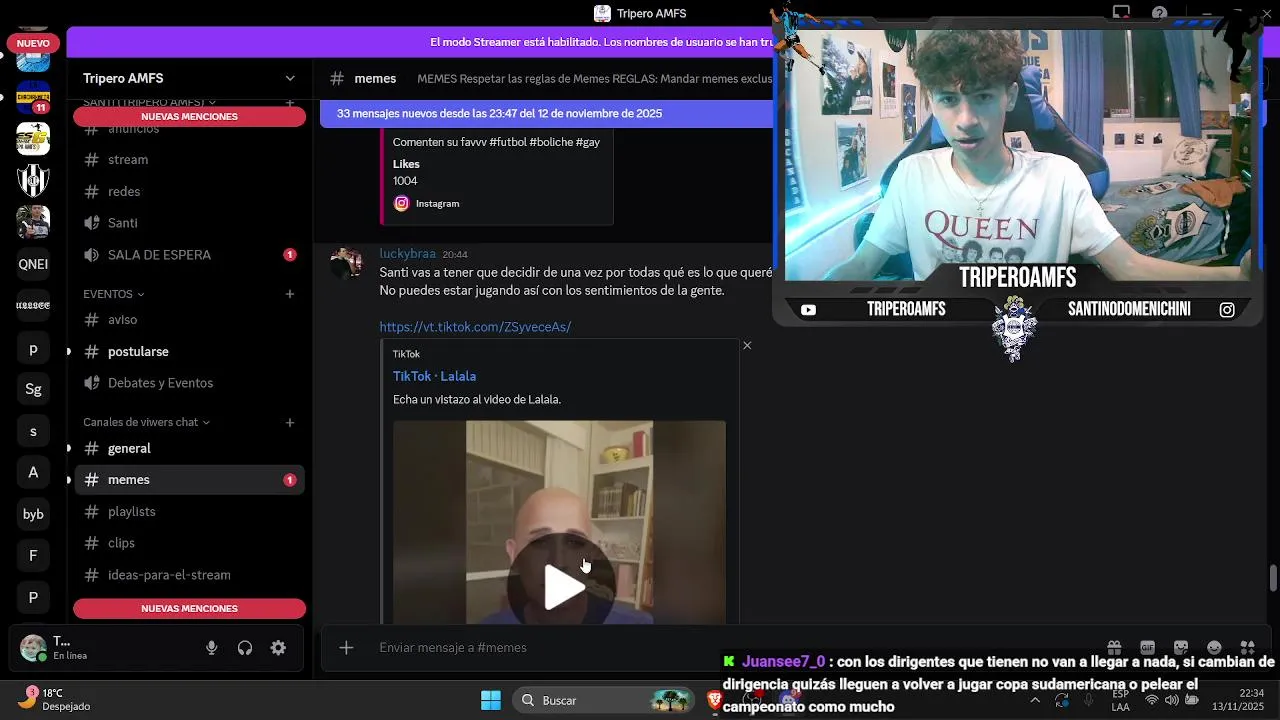1280x720 pixels.
Task: Open the byb server in sidebar
Action: (33, 514)
